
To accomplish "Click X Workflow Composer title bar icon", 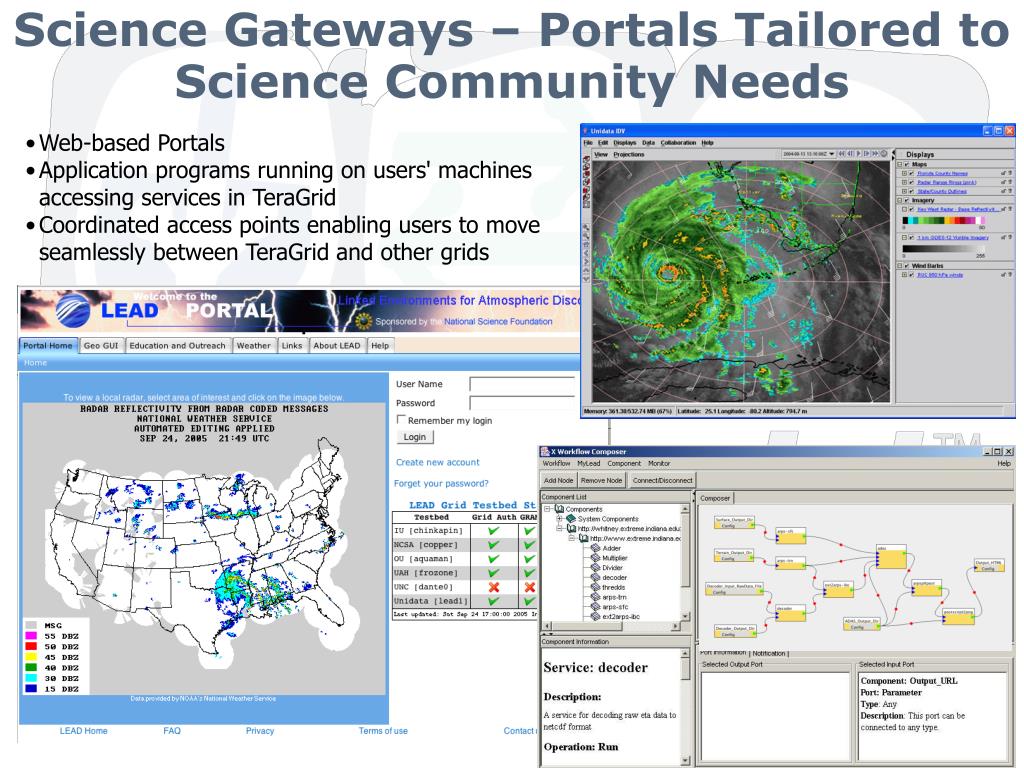I will pyautogui.click(x=545, y=451).
